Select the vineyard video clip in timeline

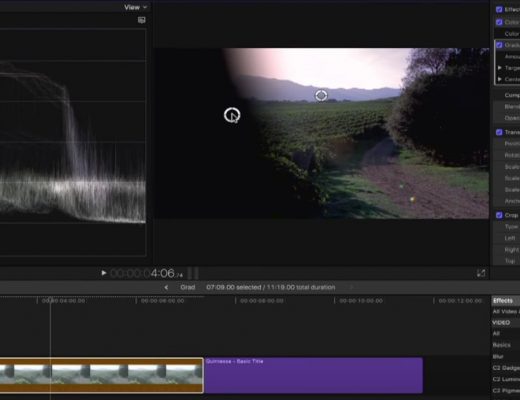click(101, 375)
